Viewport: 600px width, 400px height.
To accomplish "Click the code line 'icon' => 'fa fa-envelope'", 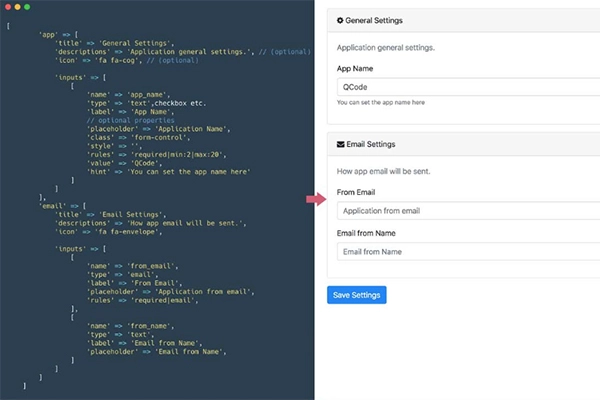I will pos(109,232).
